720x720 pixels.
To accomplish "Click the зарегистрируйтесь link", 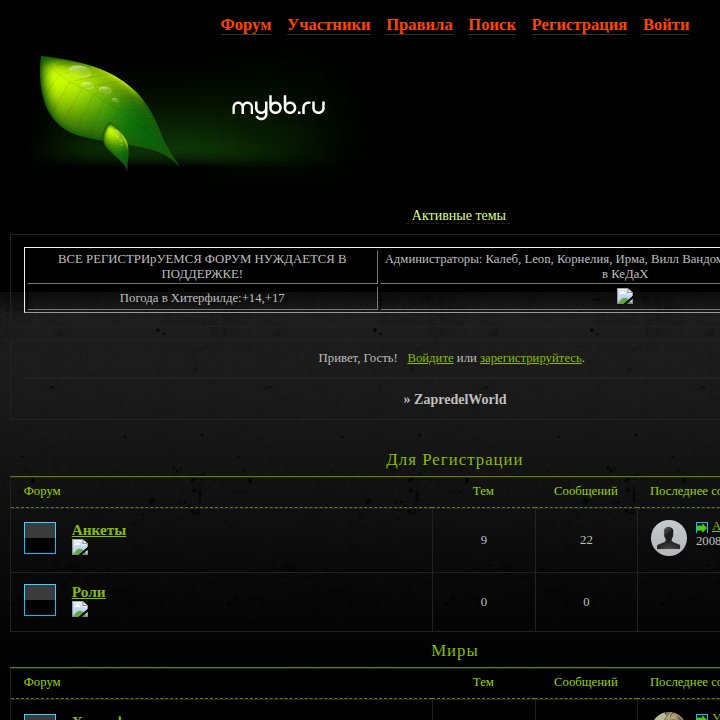I will point(531,358).
